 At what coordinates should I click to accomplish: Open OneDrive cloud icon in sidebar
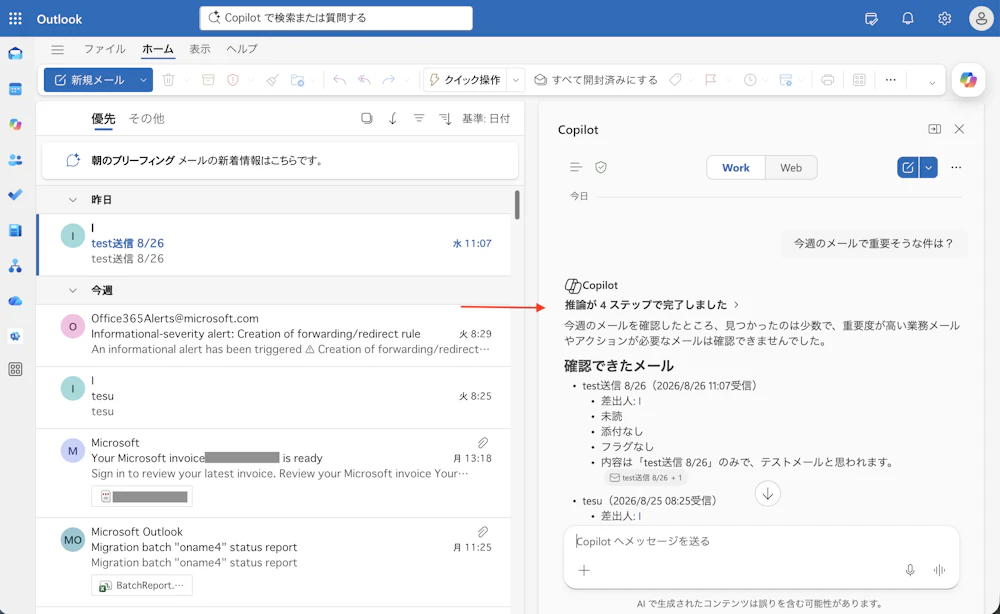point(15,300)
